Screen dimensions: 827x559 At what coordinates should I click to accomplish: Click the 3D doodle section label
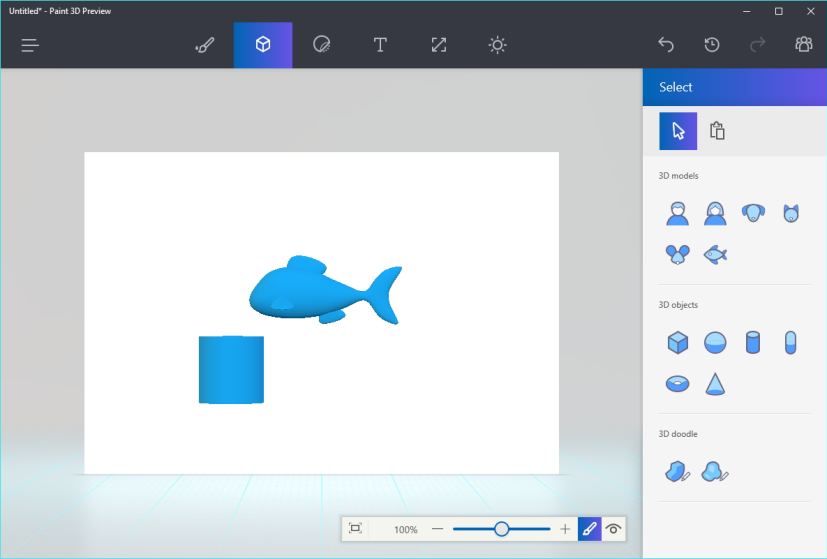(678, 434)
